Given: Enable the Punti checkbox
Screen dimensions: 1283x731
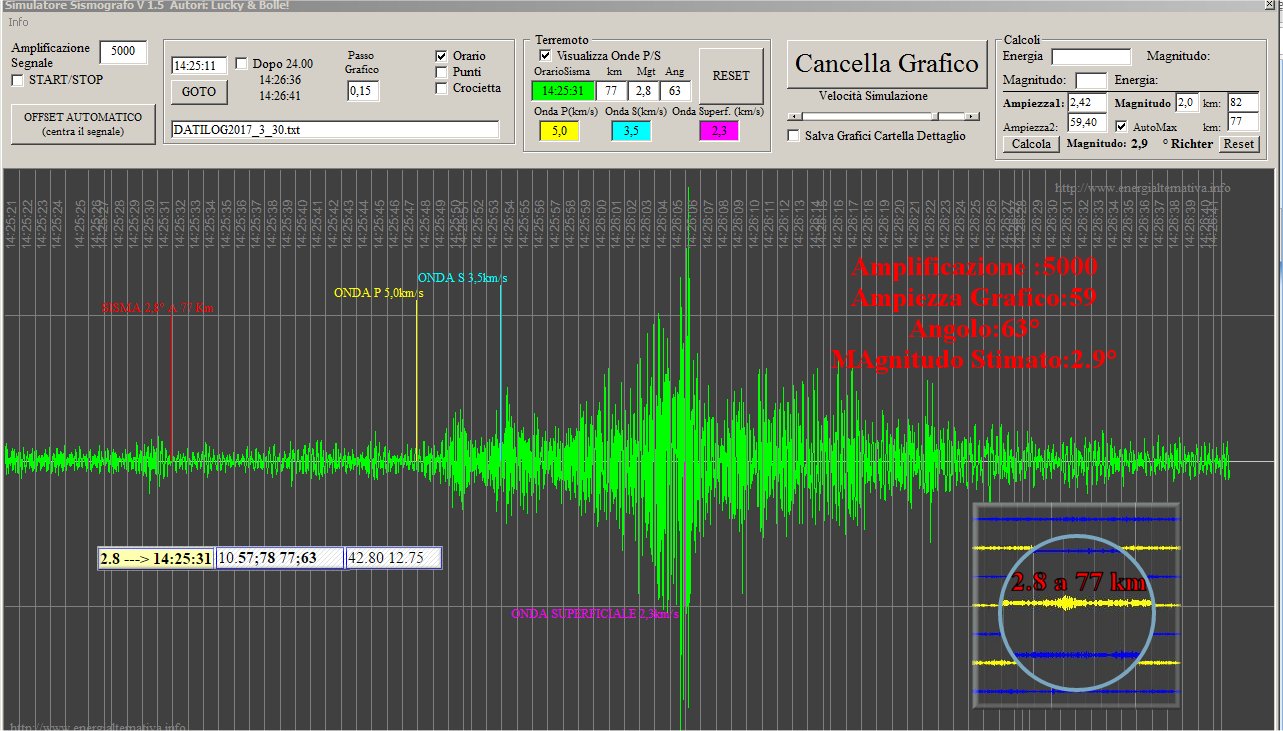Looking at the screenshot, I should [442, 72].
